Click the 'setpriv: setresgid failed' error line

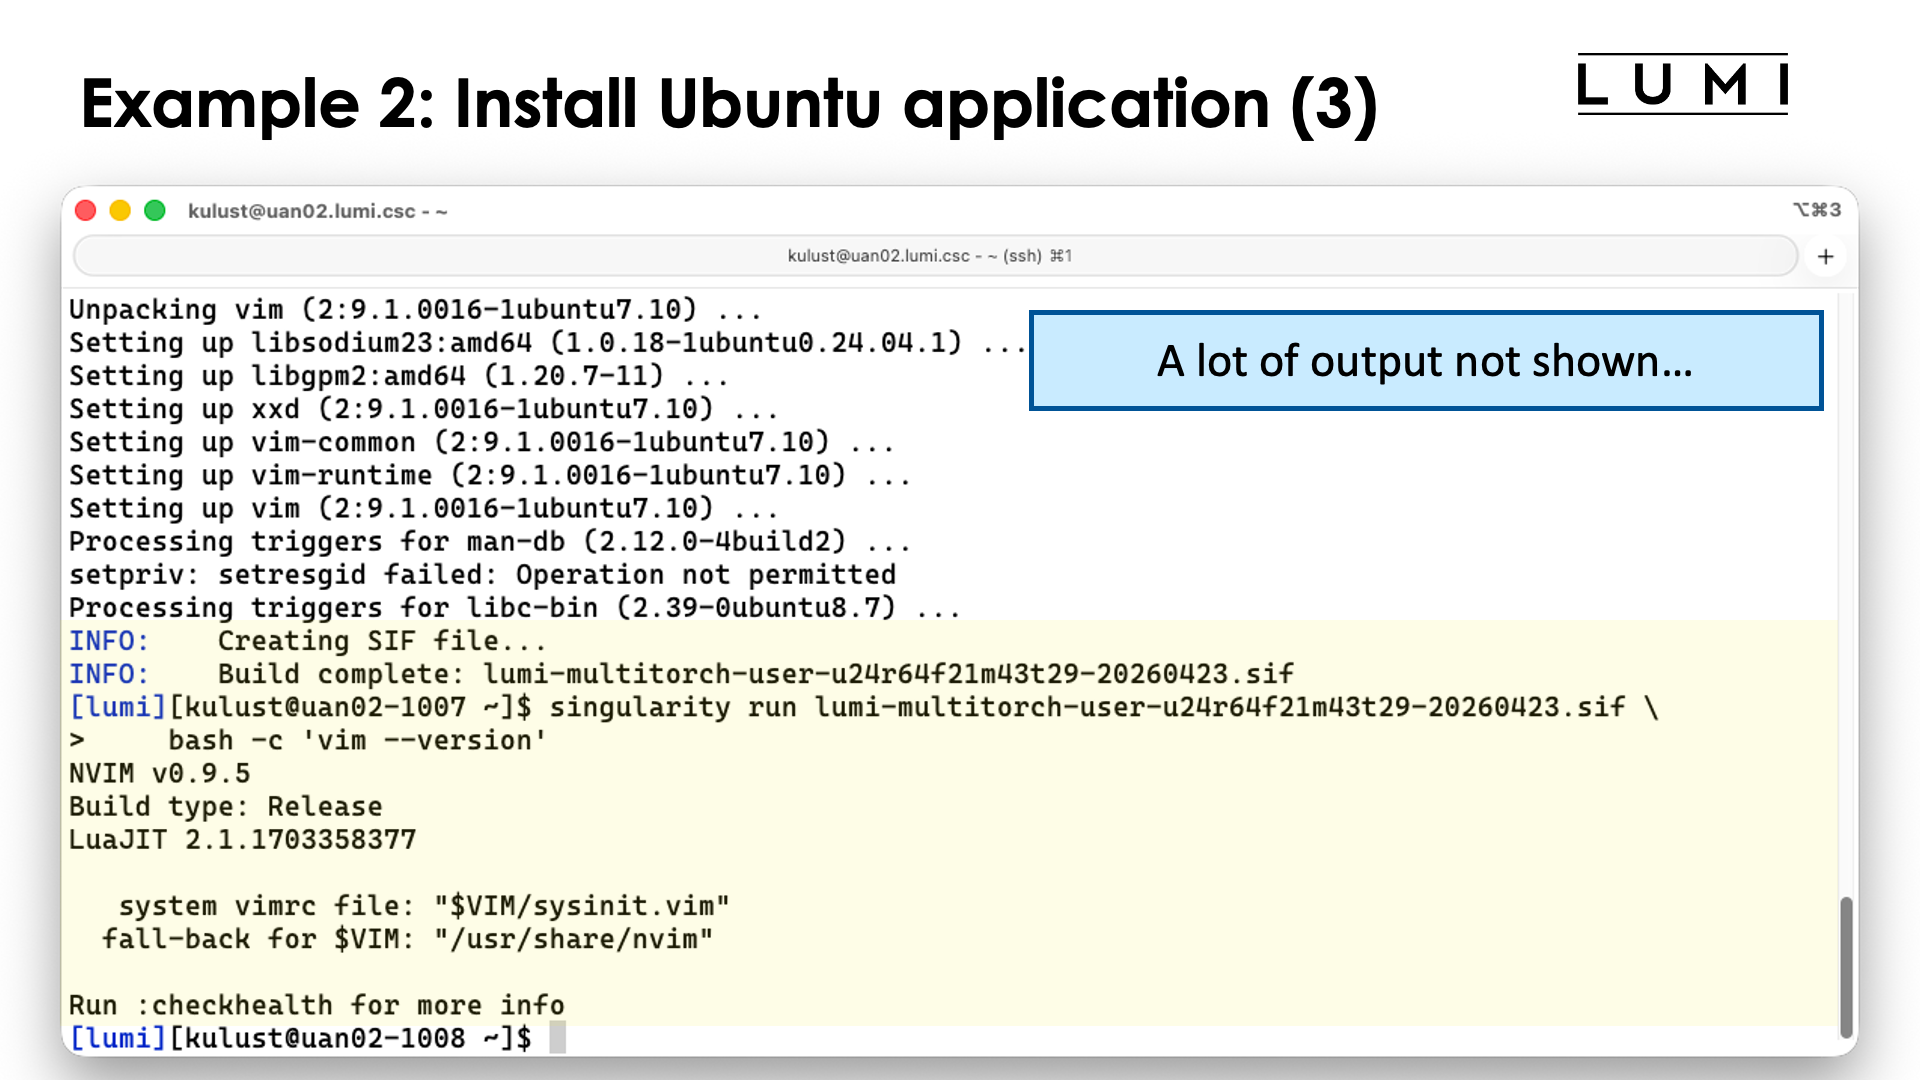click(x=482, y=574)
